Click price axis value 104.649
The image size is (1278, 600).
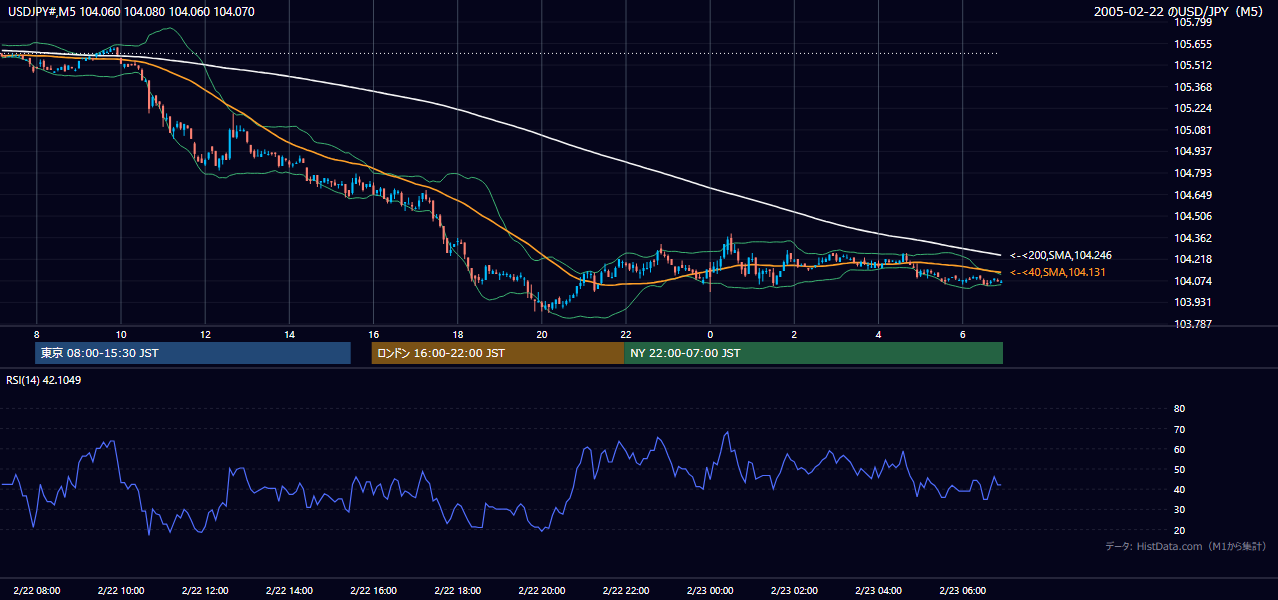pos(1193,195)
